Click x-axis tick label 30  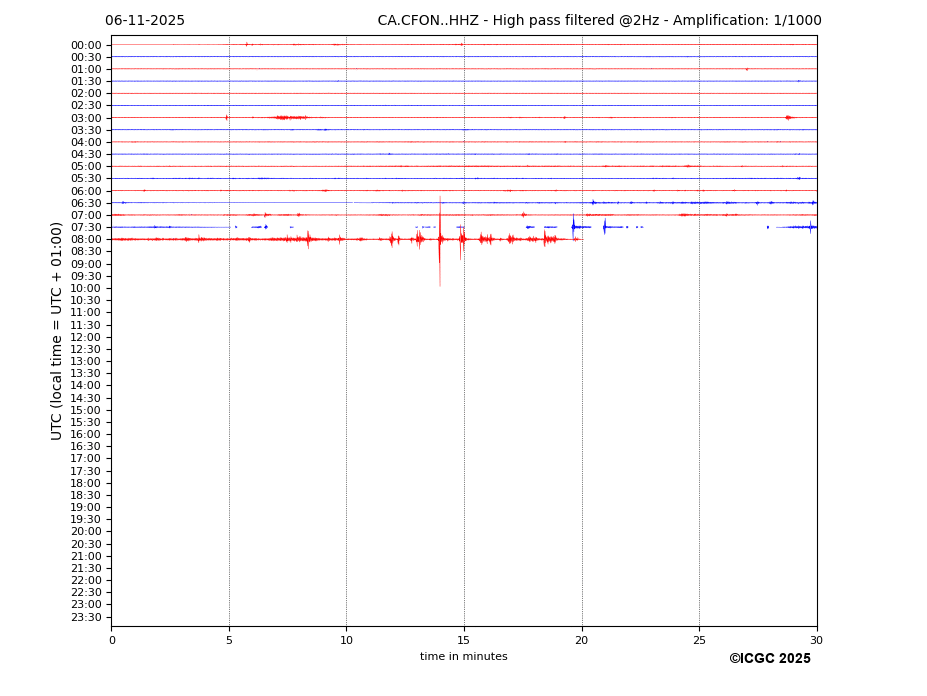(816, 640)
